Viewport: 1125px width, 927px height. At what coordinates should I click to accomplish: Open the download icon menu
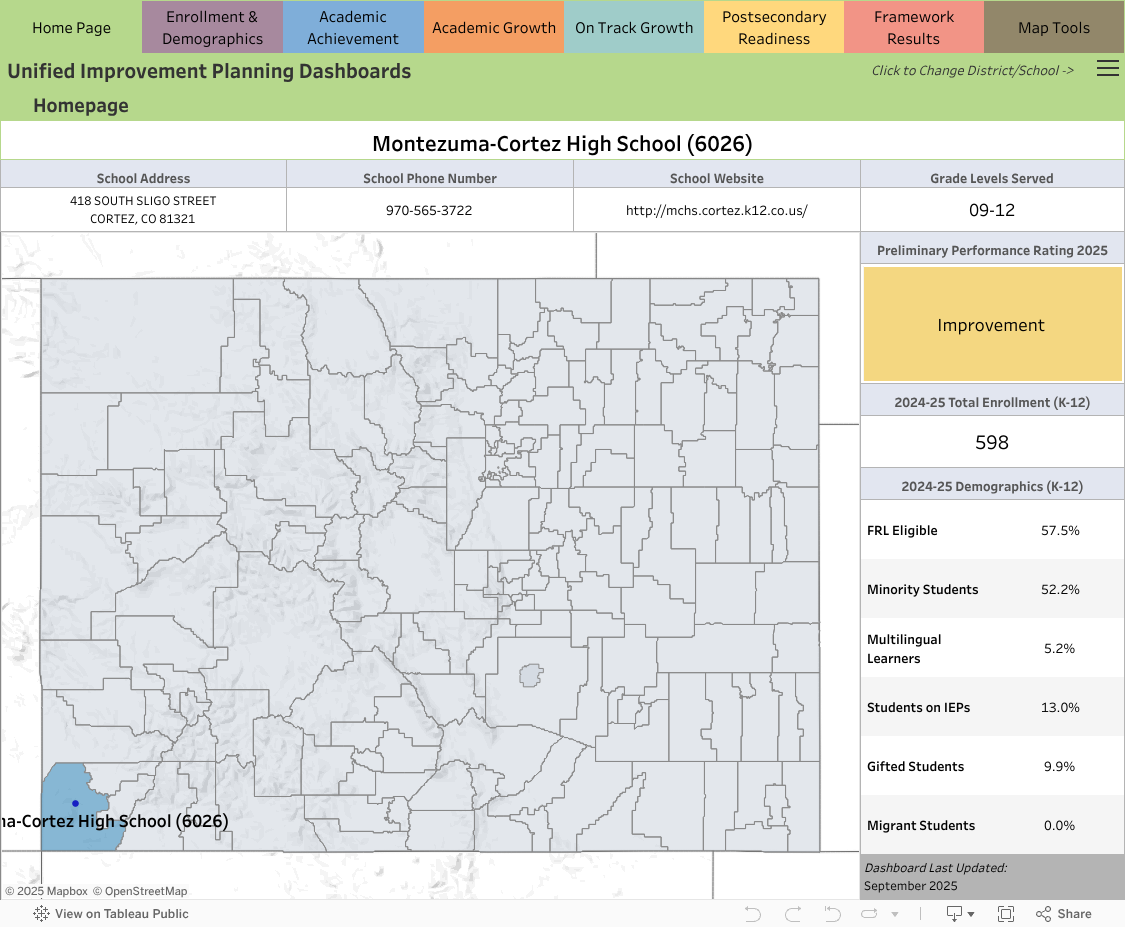pyautogui.click(x=954, y=913)
